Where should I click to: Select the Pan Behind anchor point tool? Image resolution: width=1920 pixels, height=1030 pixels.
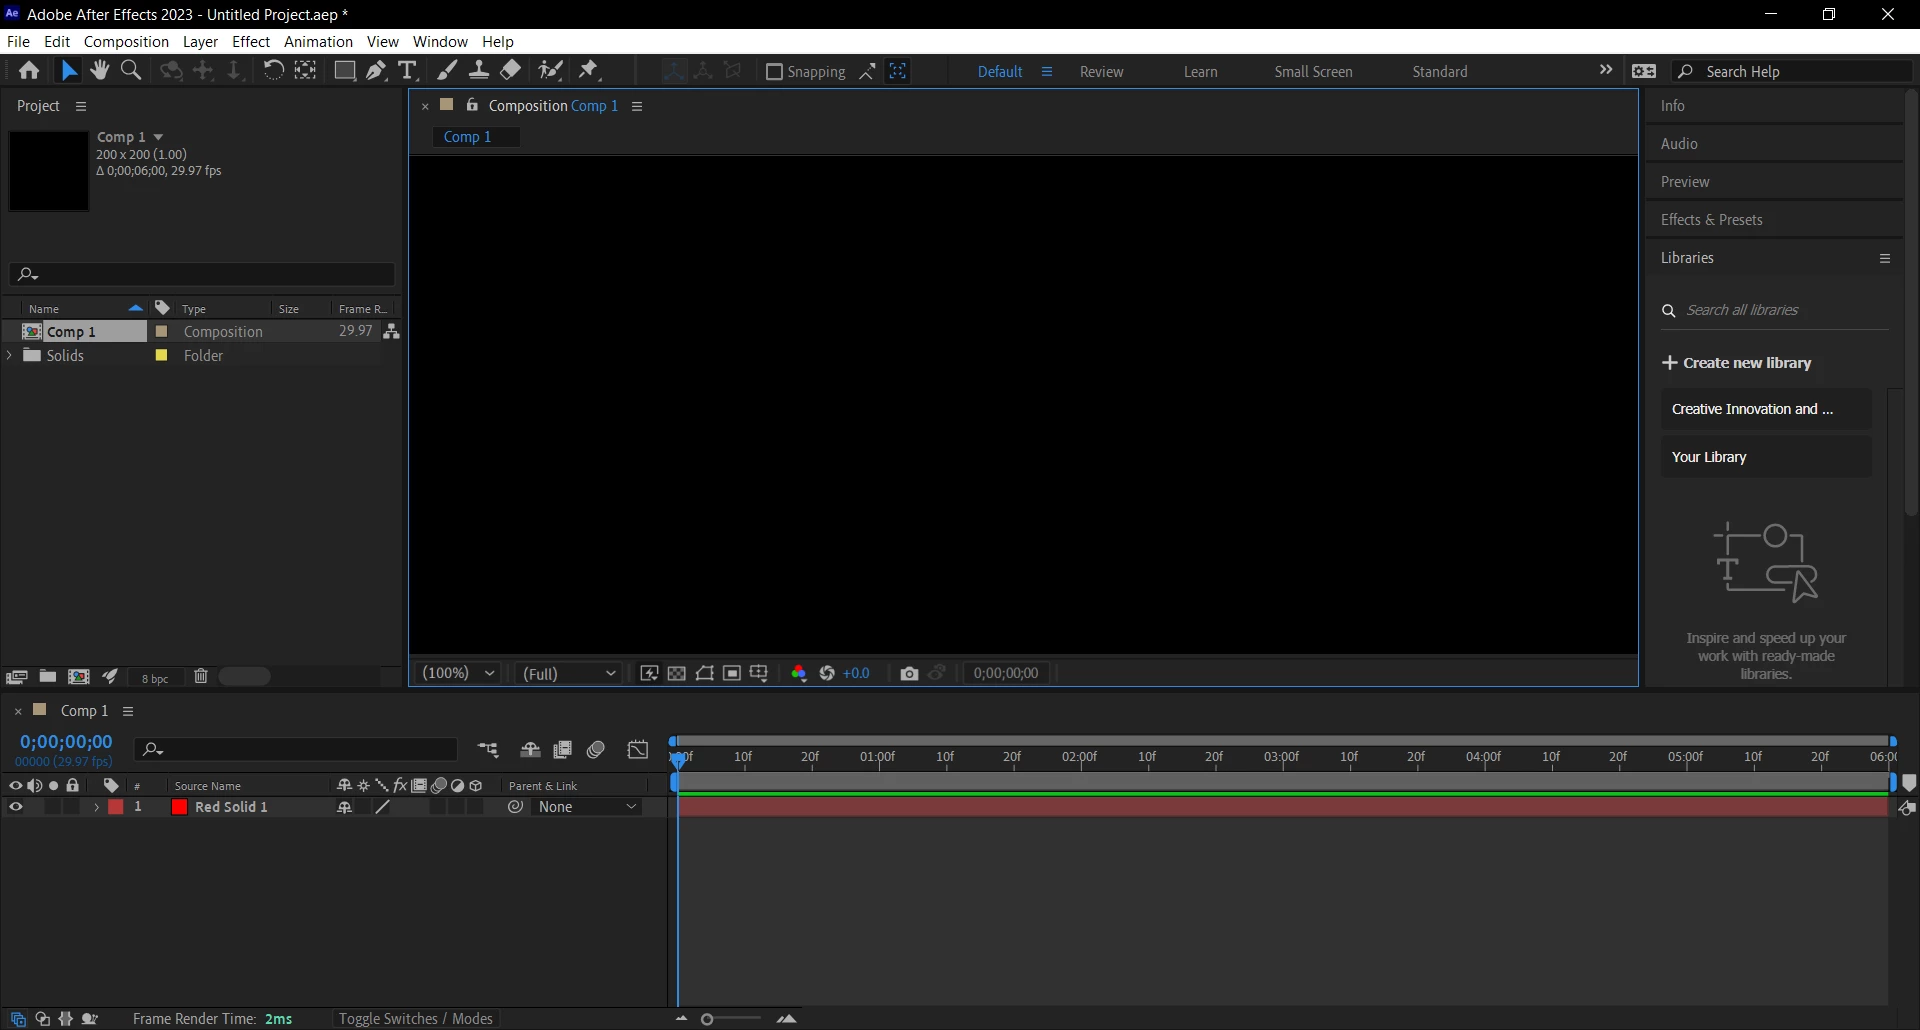[305, 71]
